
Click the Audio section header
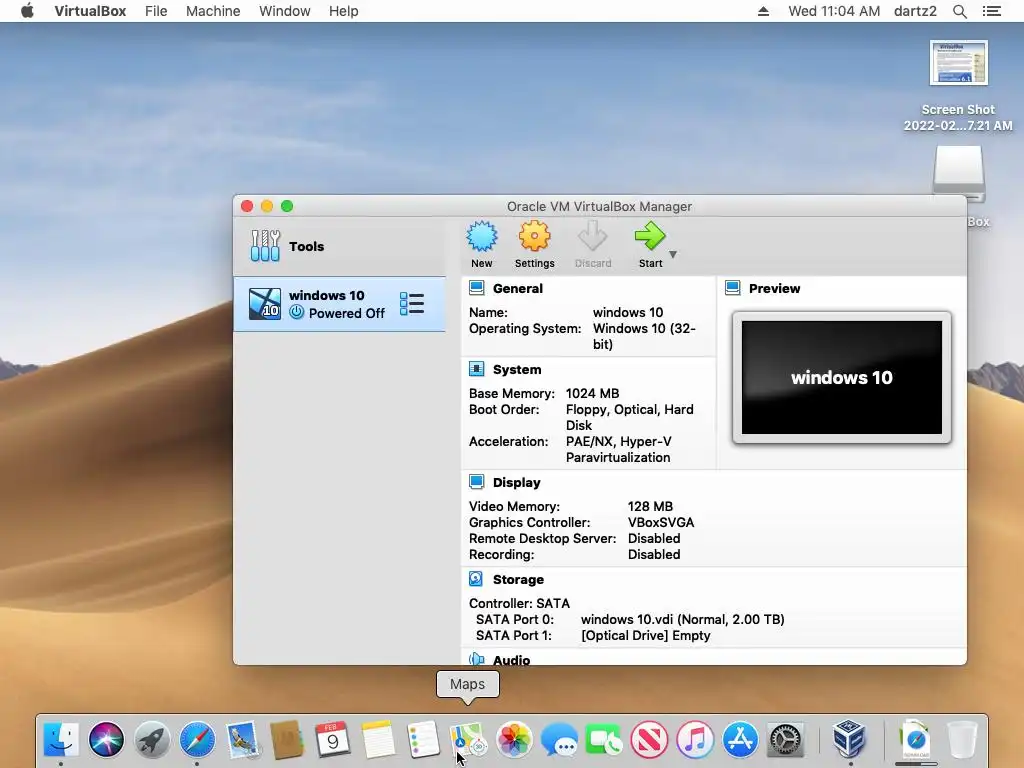click(x=511, y=660)
